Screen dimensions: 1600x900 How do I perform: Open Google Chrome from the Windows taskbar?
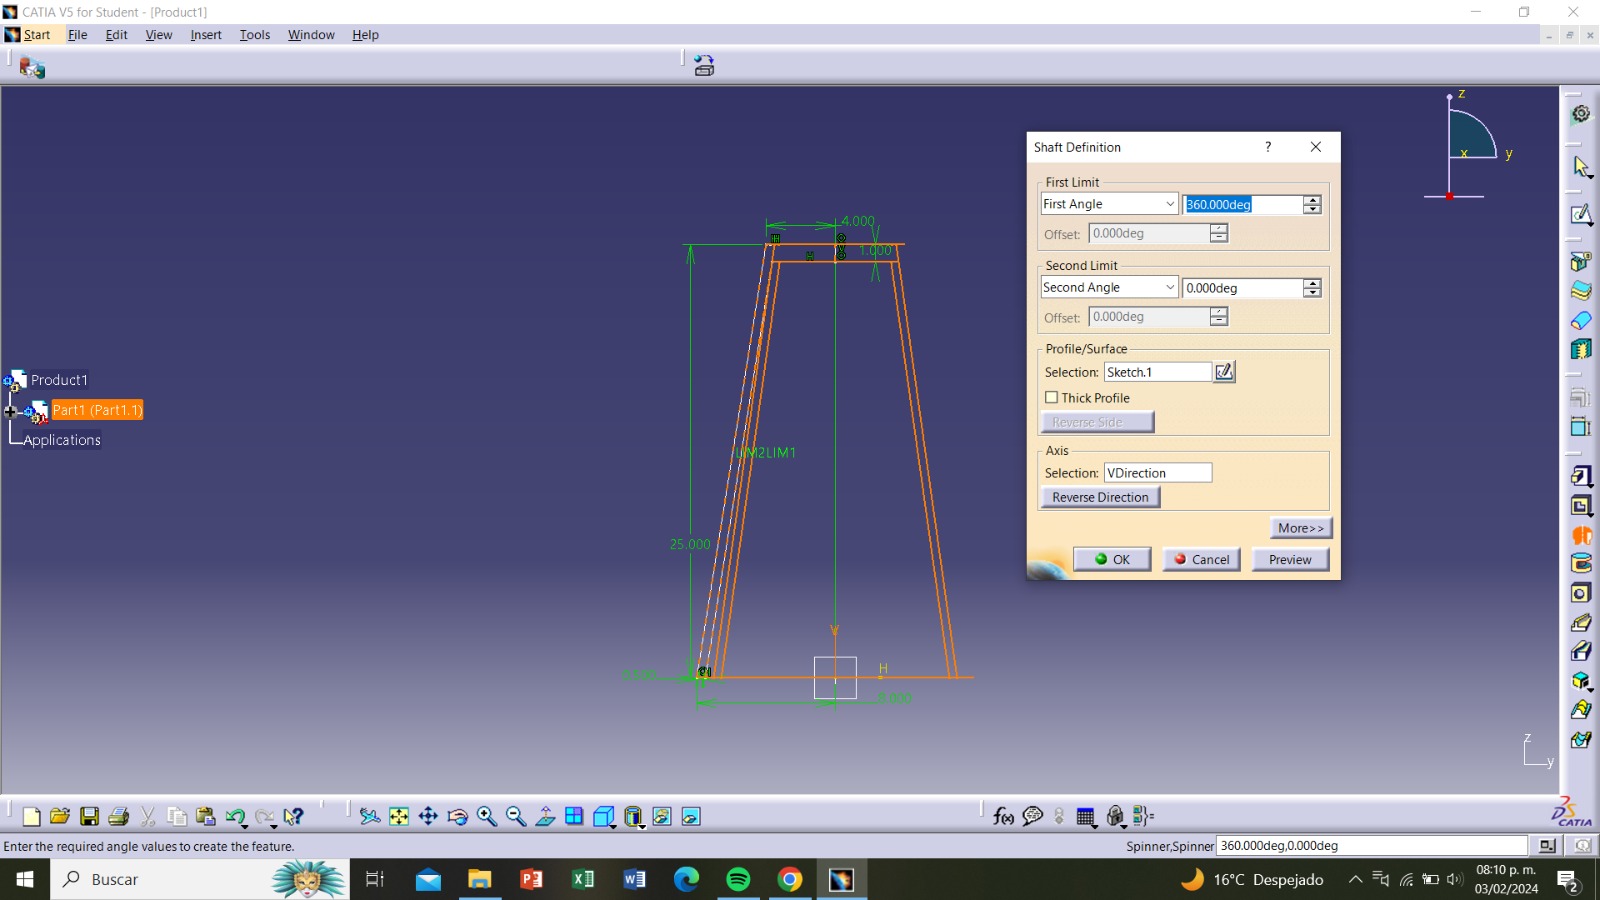coord(790,879)
